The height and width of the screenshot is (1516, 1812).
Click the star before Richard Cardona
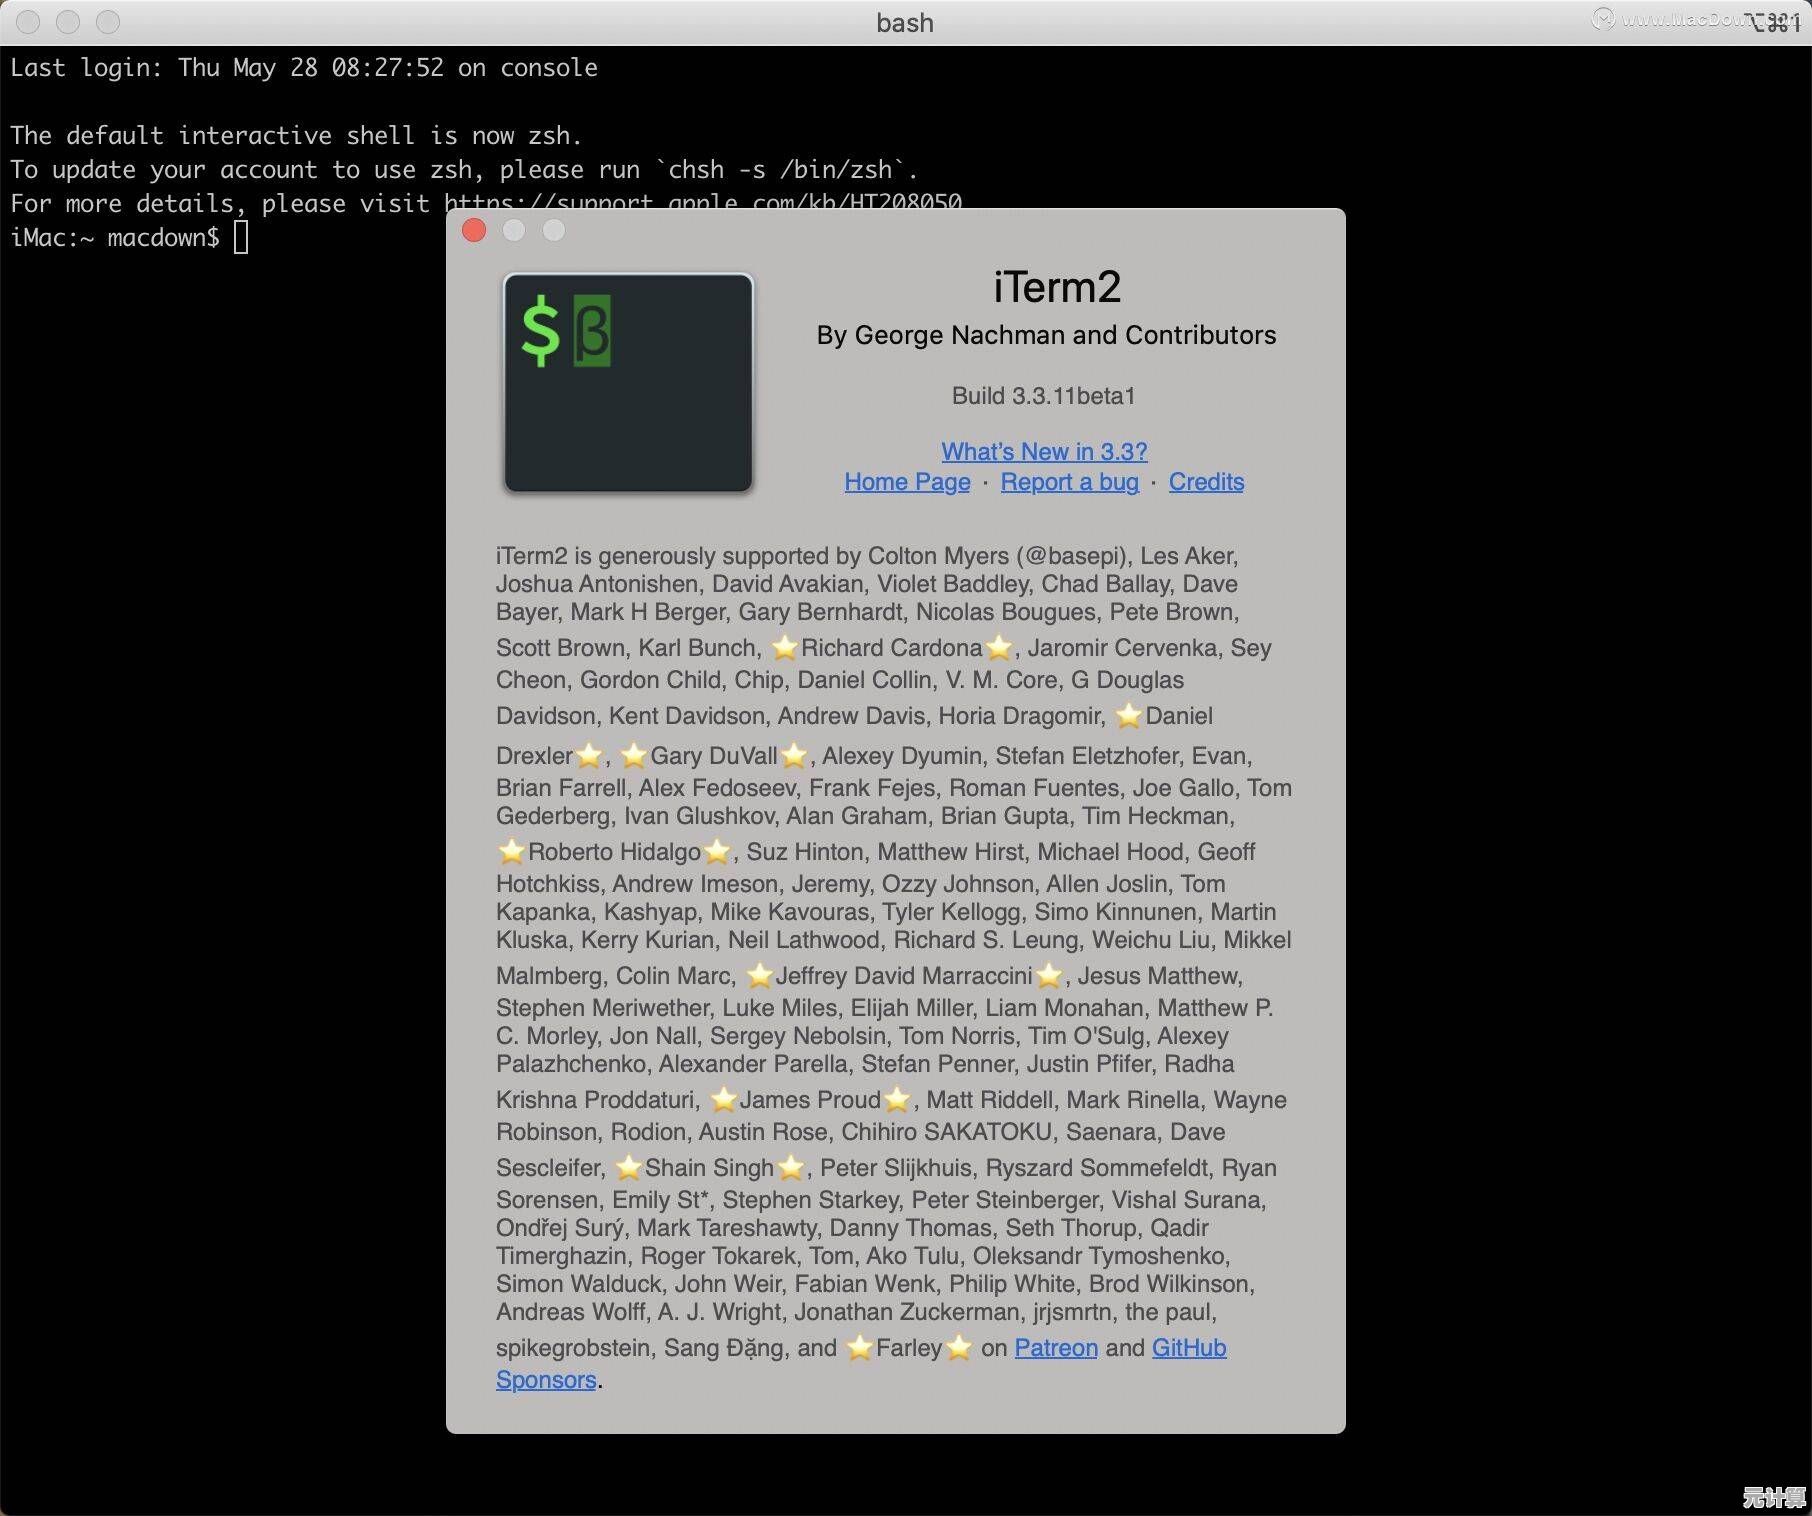[x=785, y=648]
